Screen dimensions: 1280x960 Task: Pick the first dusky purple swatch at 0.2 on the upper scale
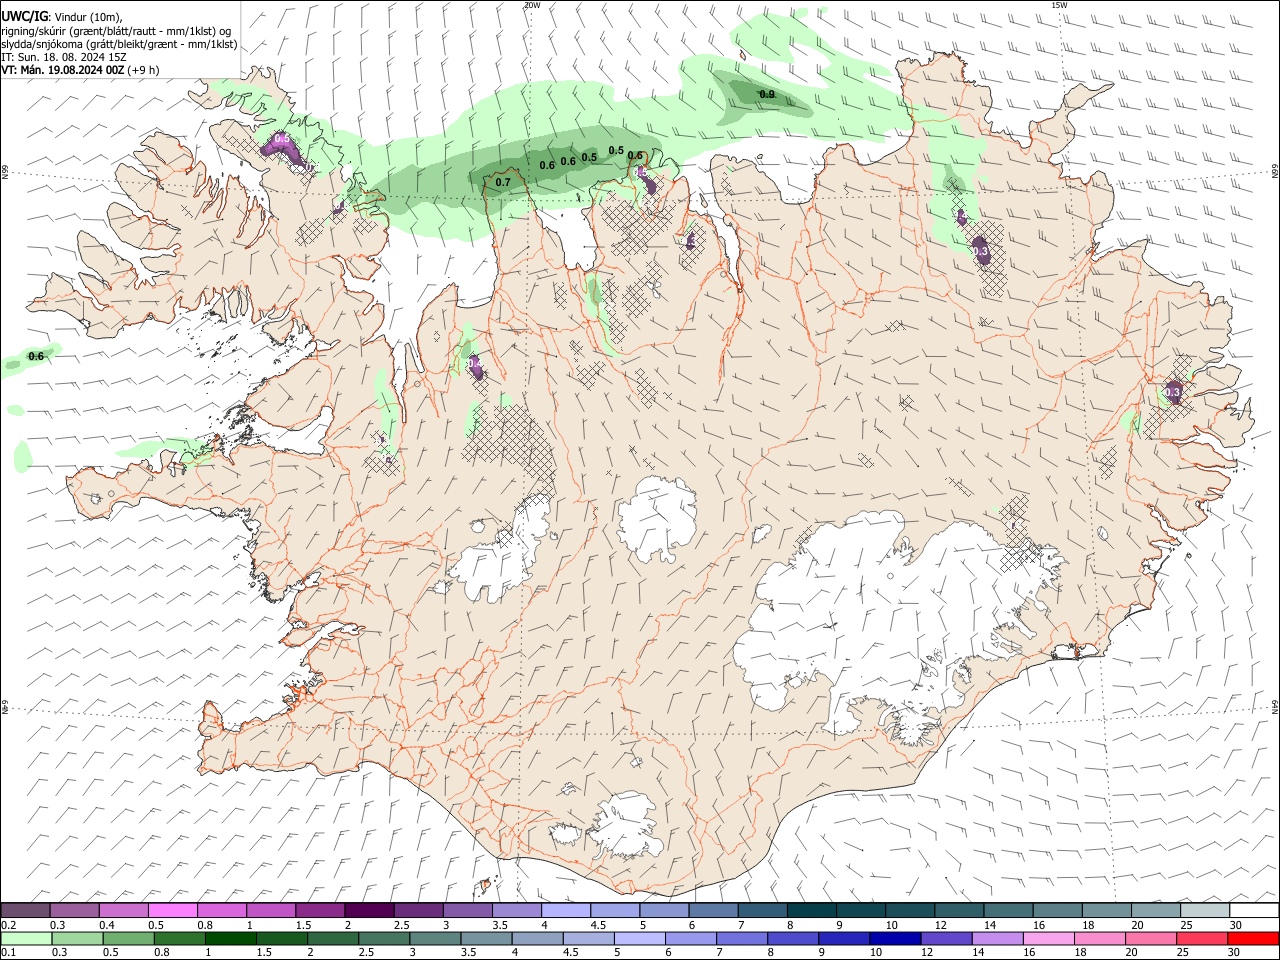coord(25,911)
